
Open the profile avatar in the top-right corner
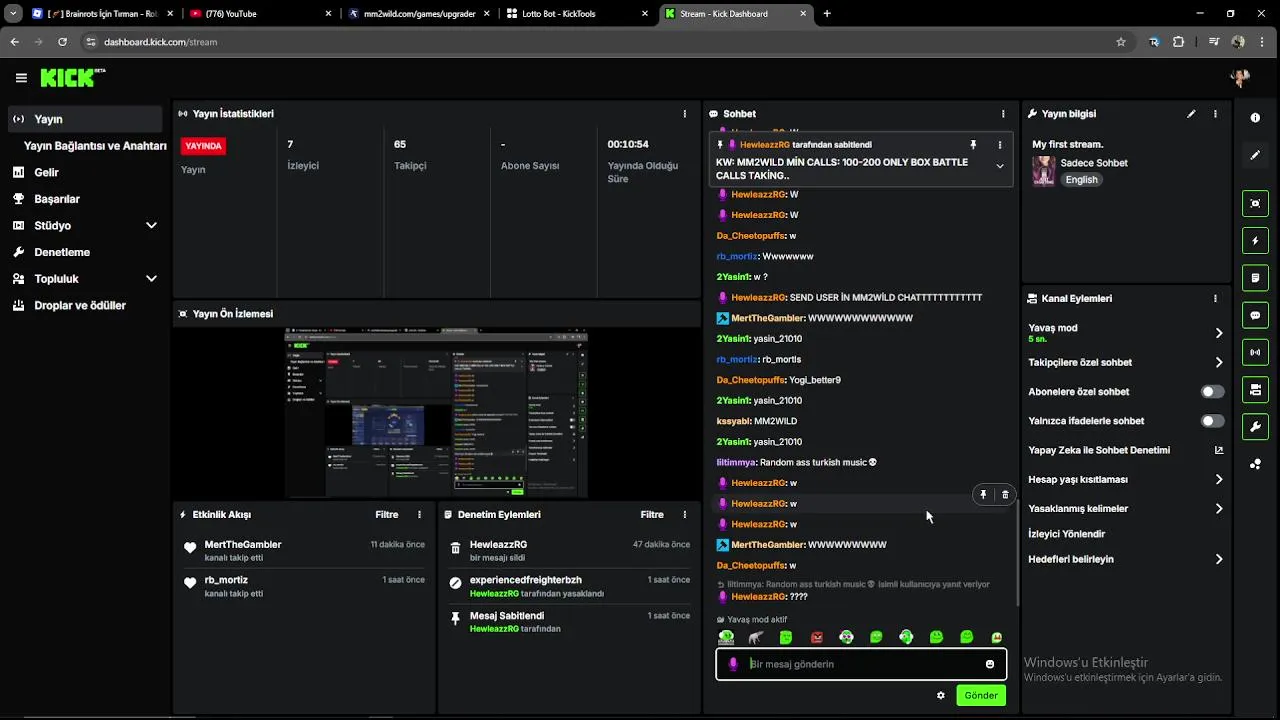click(1240, 78)
